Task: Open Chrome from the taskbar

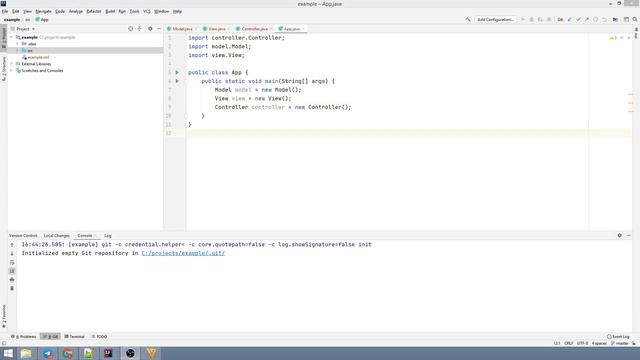Action: pyautogui.click(x=68, y=353)
